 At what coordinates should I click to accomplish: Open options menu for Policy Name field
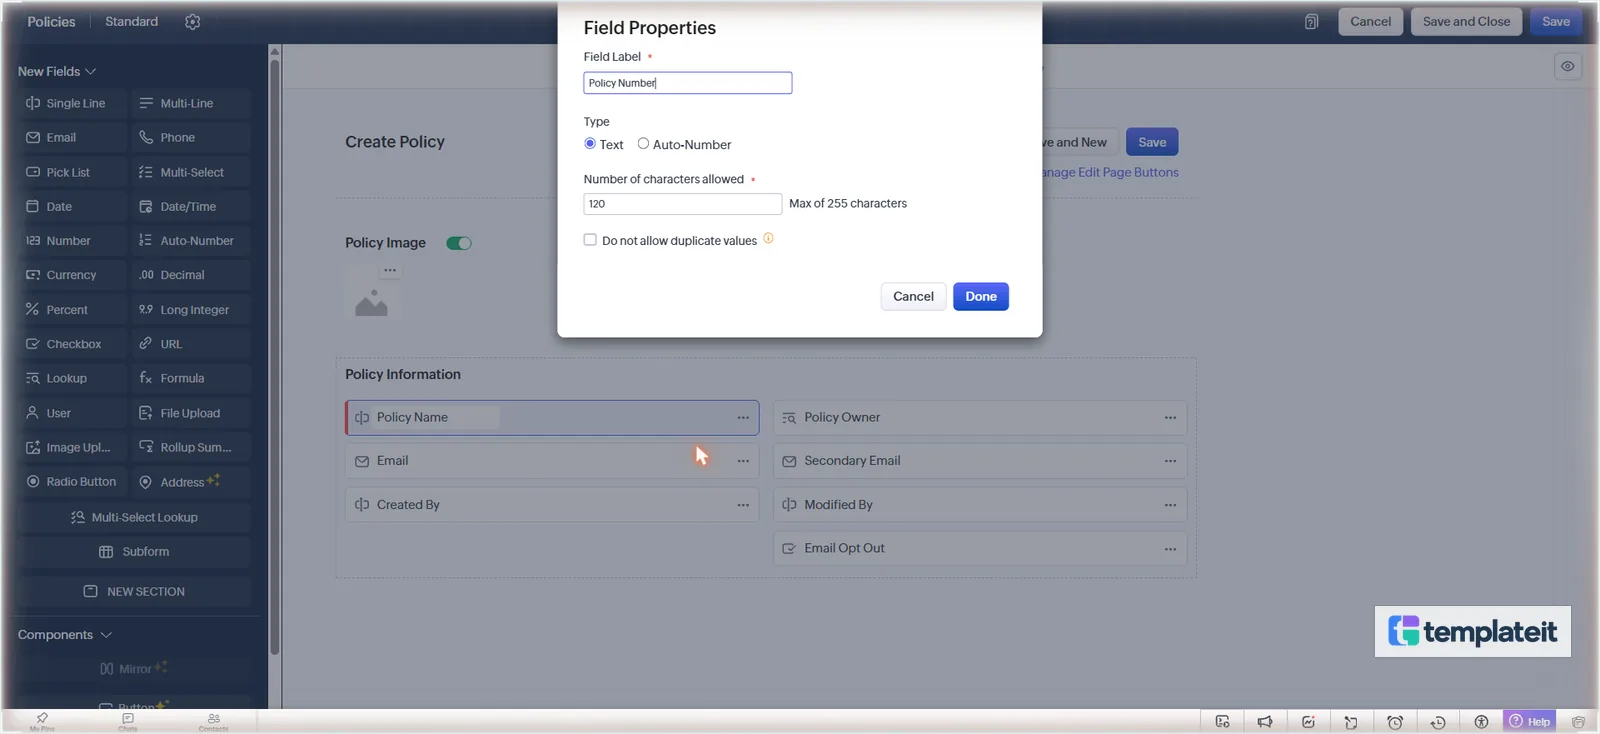coord(743,418)
